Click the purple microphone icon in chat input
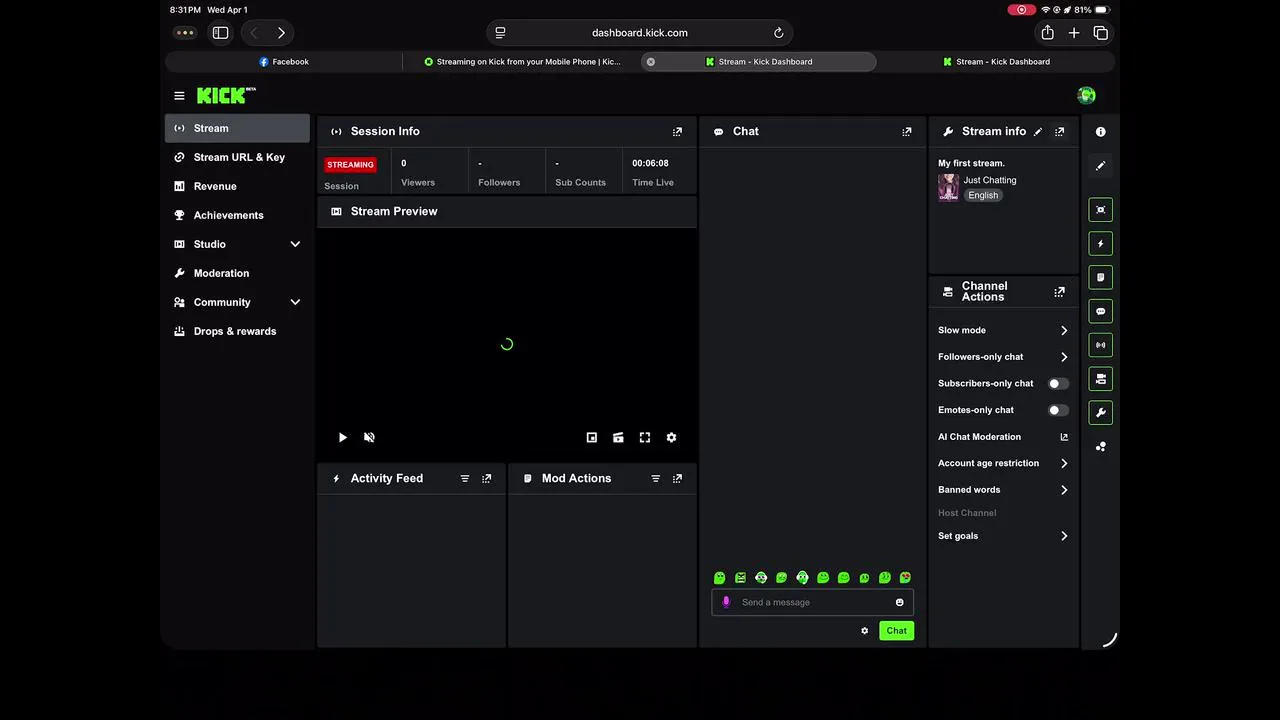Image resolution: width=1280 pixels, height=720 pixels. [726, 602]
